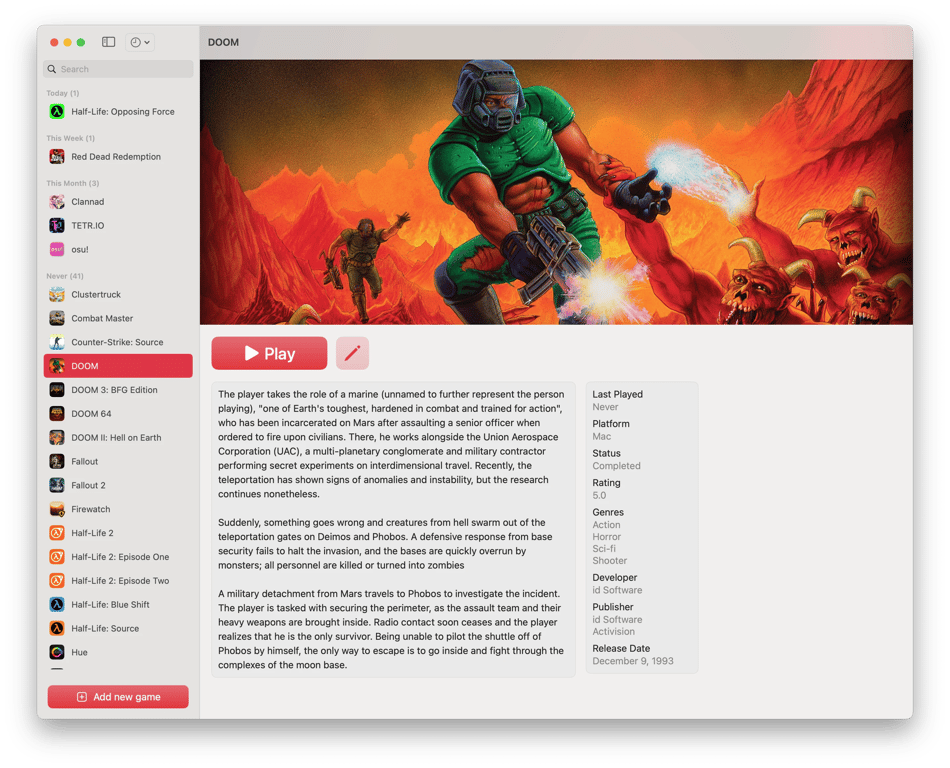This screenshot has width=950, height=768.
Task: Click the 'Sci-fi' genre entry
Action: click(x=604, y=549)
